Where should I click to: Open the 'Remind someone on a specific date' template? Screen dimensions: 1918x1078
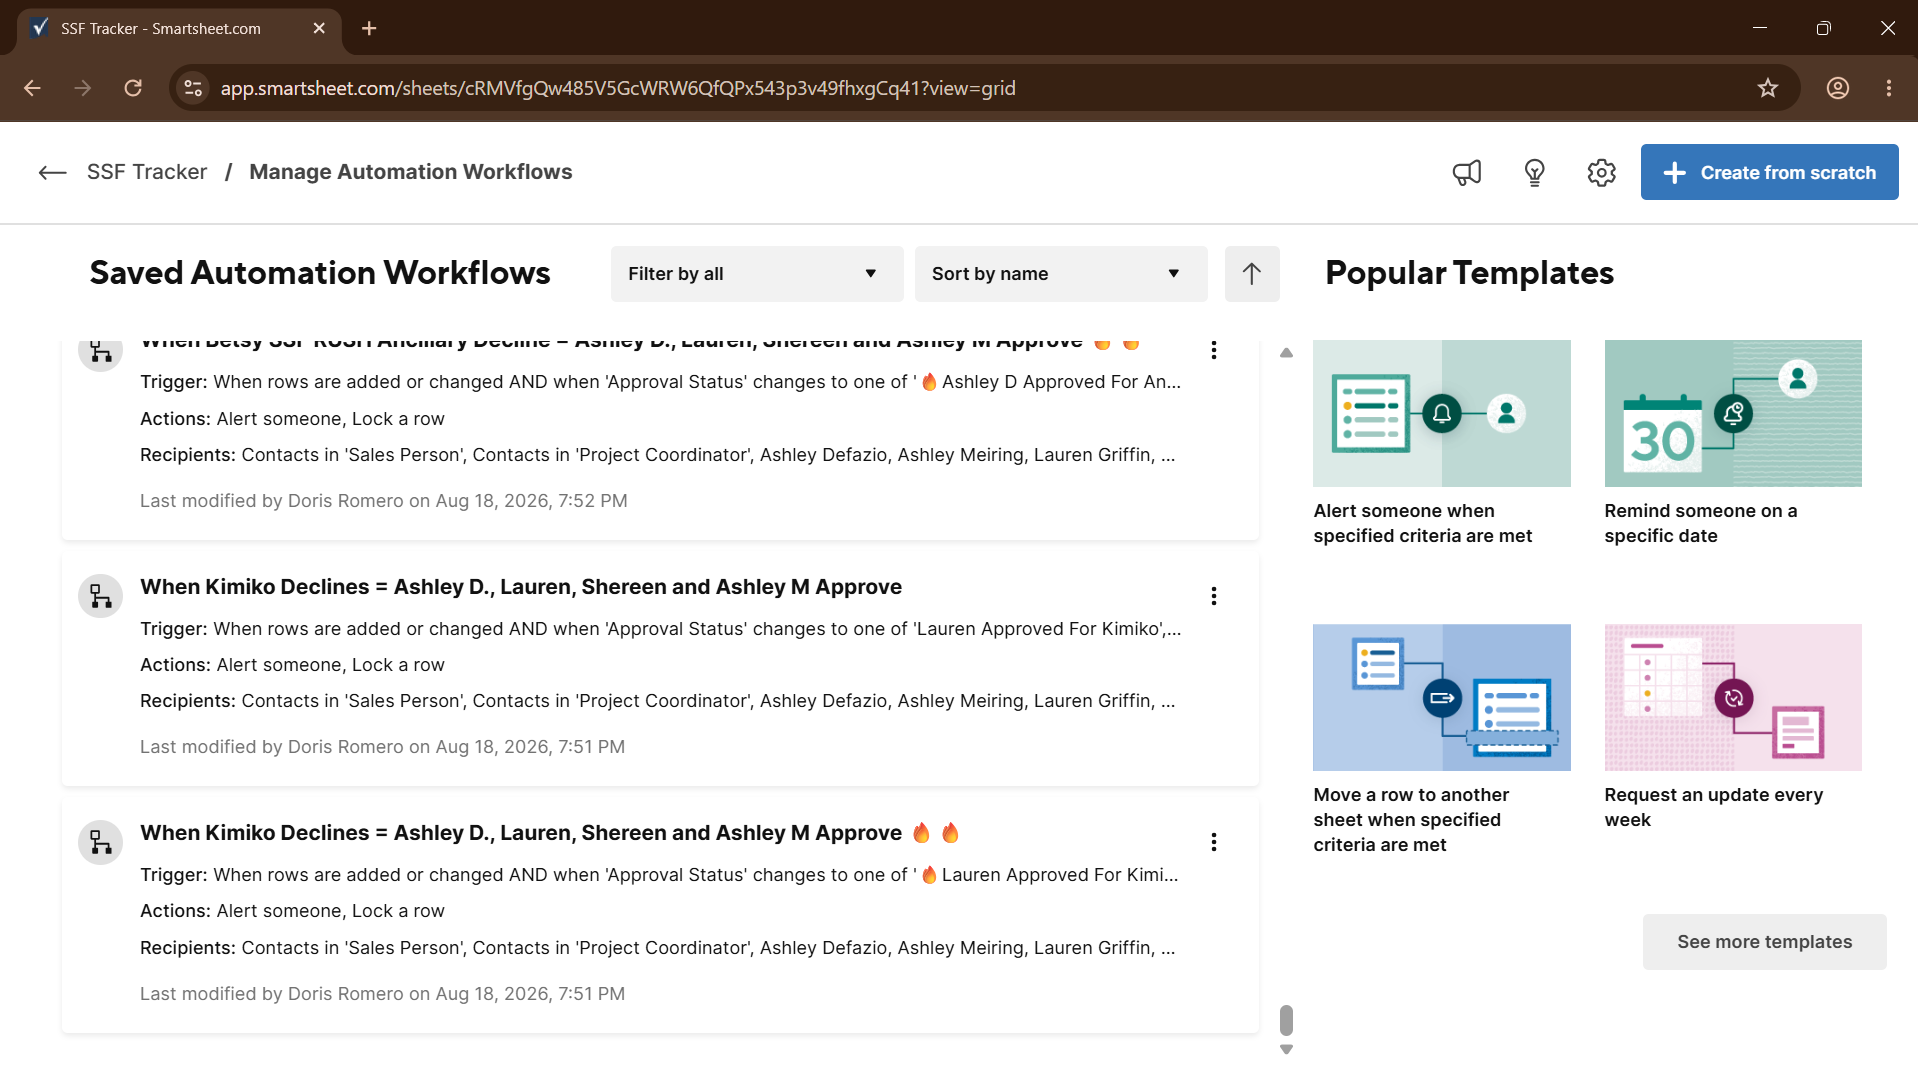tap(1732, 413)
